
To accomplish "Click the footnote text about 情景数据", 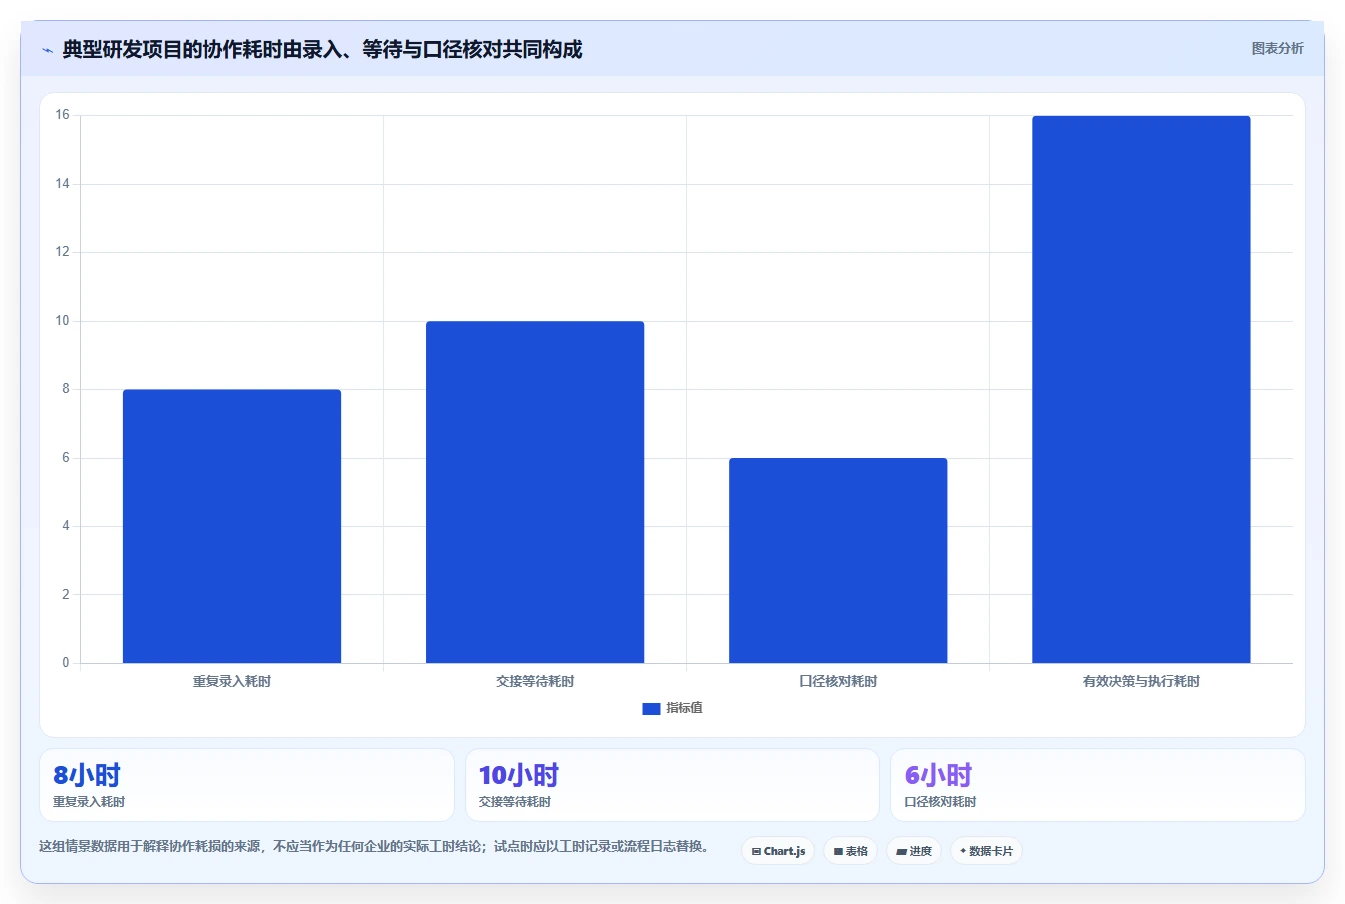I will pyautogui.click(x=376, y=846).
